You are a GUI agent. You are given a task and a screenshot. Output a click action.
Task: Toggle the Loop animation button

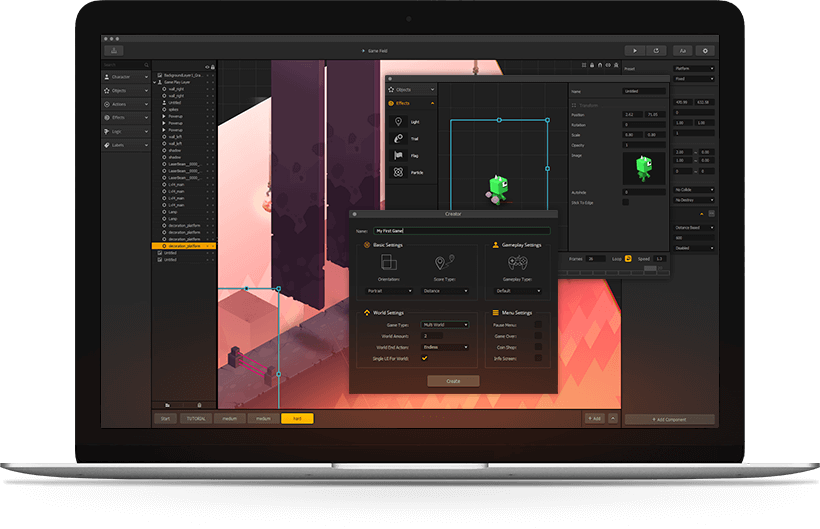pyautogui.click(x=628, y=258)
